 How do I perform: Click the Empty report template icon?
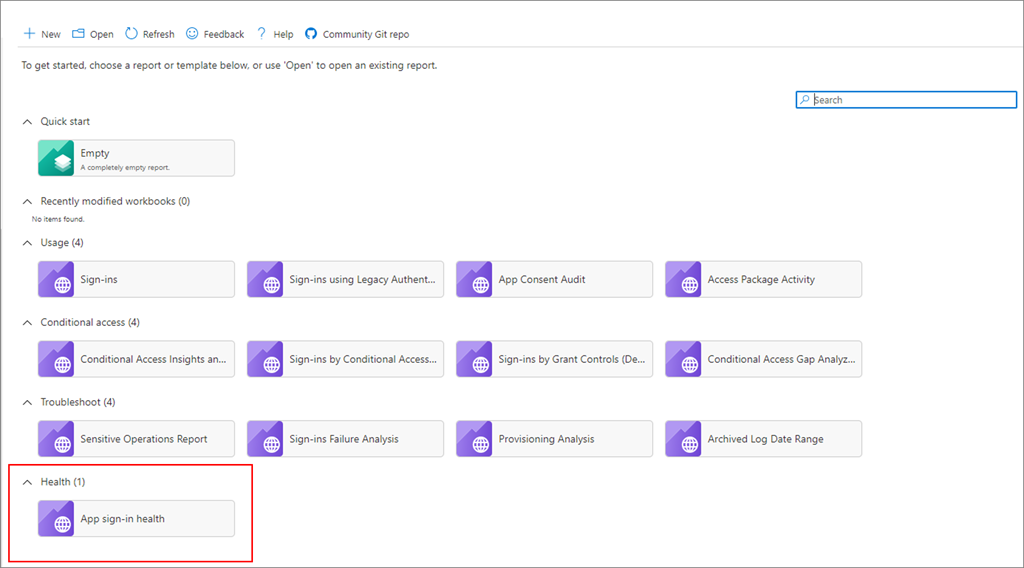[56, 158]
